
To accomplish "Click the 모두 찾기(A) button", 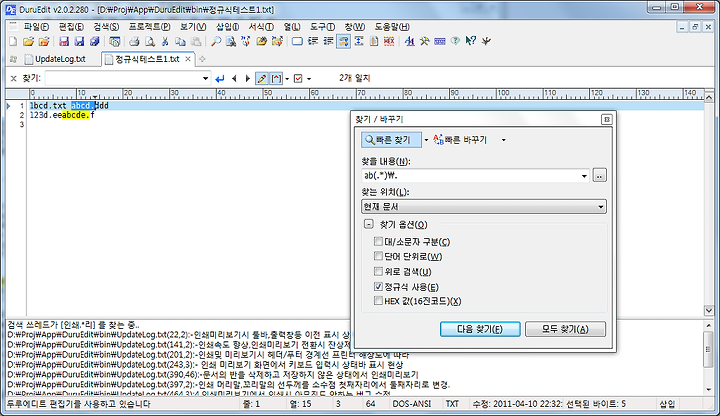I will pos(565,329).
